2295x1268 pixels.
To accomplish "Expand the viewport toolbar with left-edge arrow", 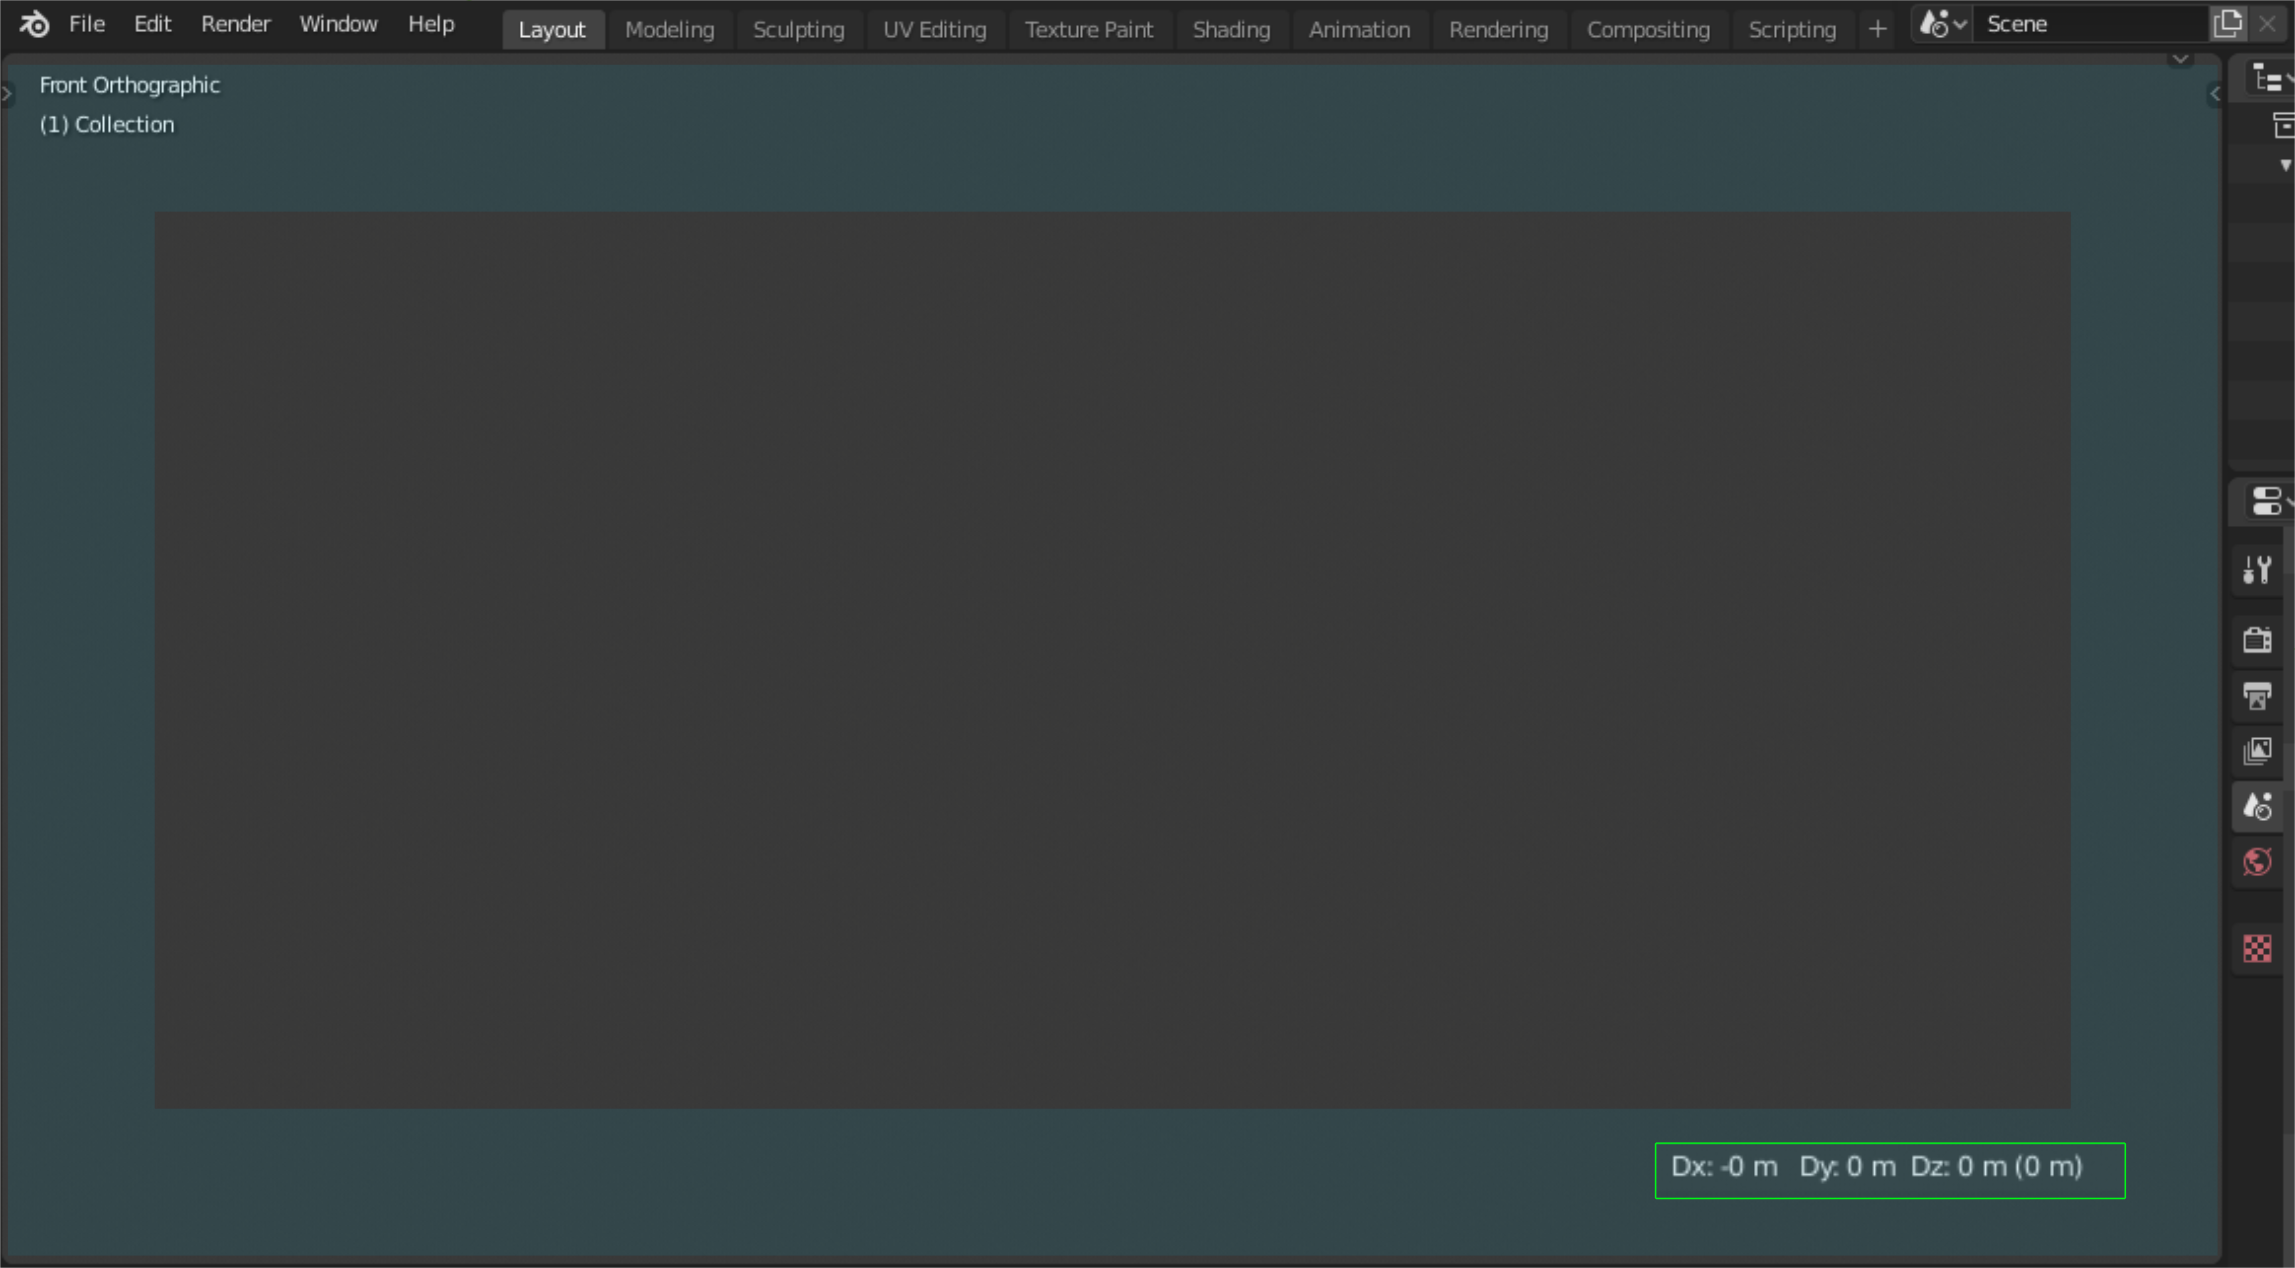I will coord(7,94).
